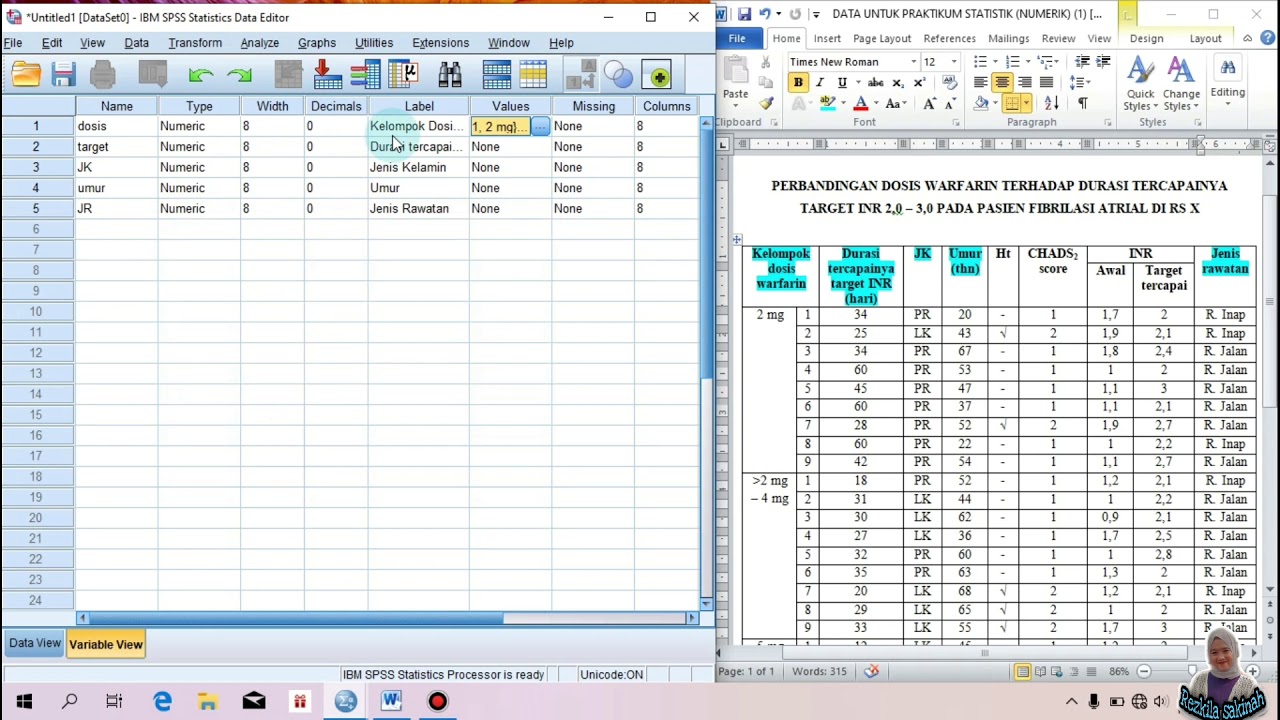Open Word's File backstage button

pyautogui.click(x=737, y=38)
